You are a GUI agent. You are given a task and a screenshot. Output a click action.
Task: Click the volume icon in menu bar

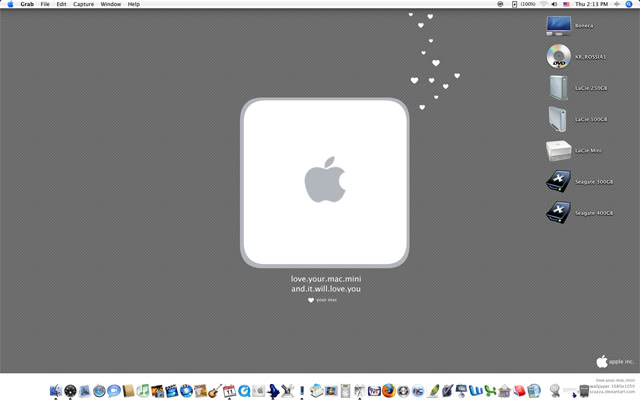tap(554, 4)
